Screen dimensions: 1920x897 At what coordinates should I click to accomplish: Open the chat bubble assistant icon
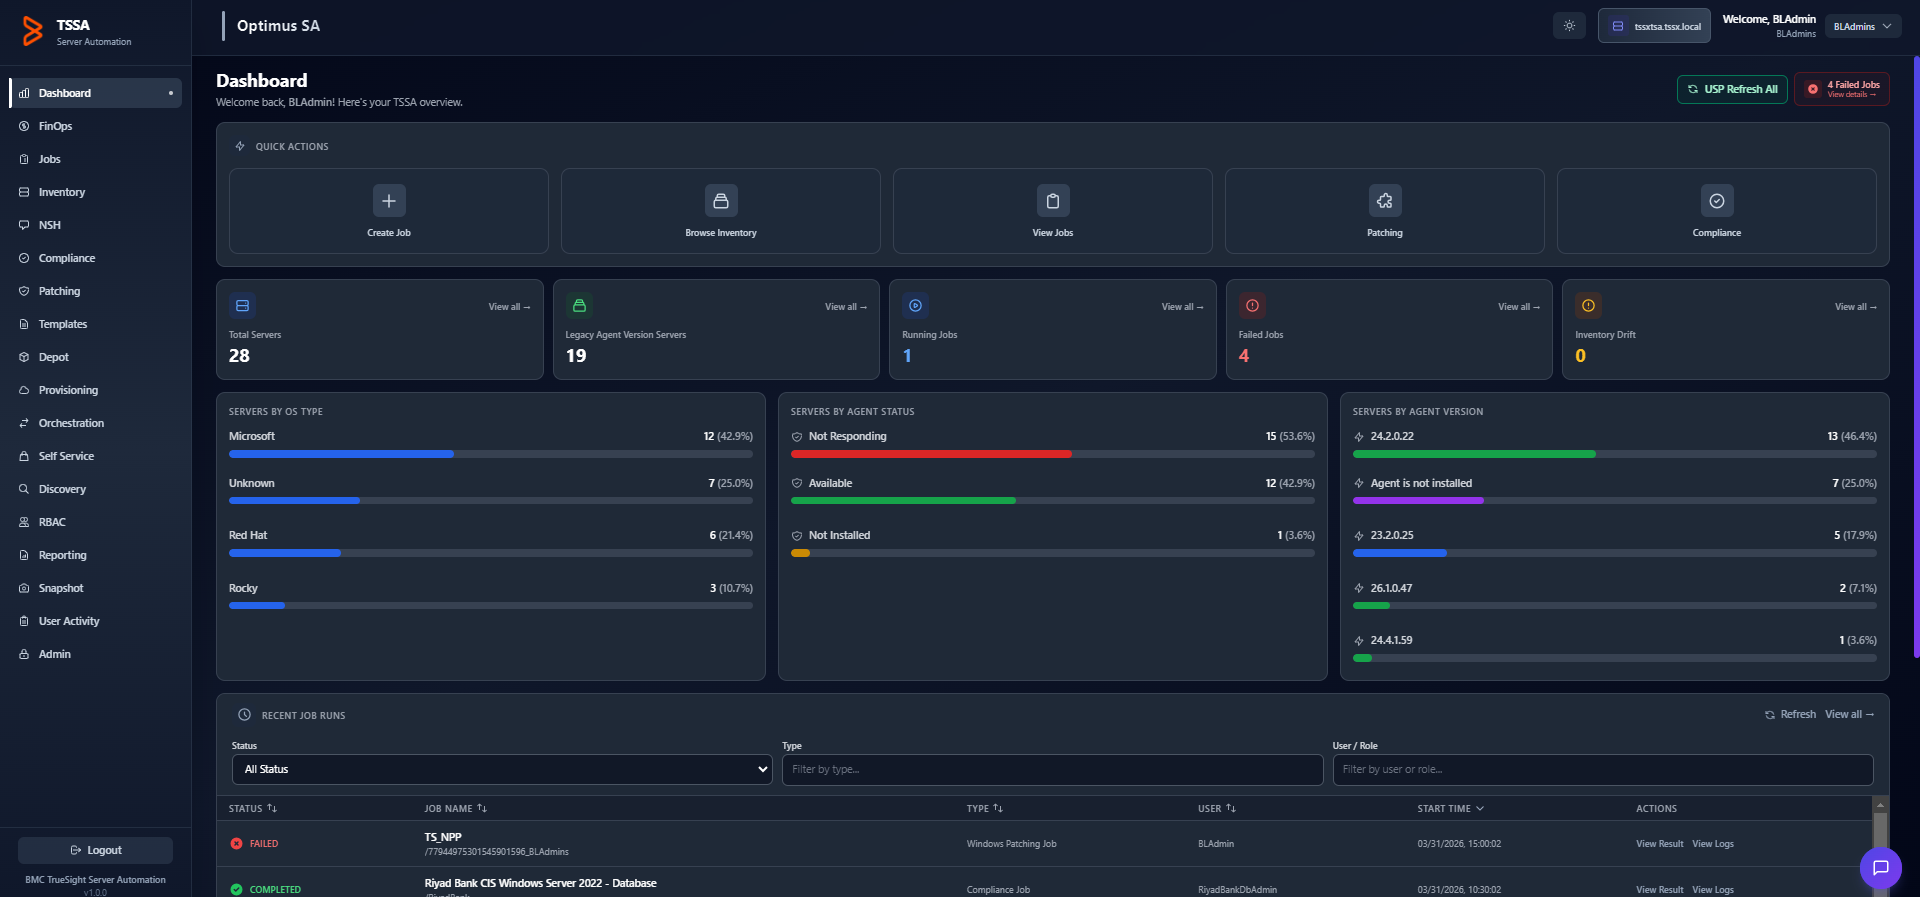[x=1880, y=867]
